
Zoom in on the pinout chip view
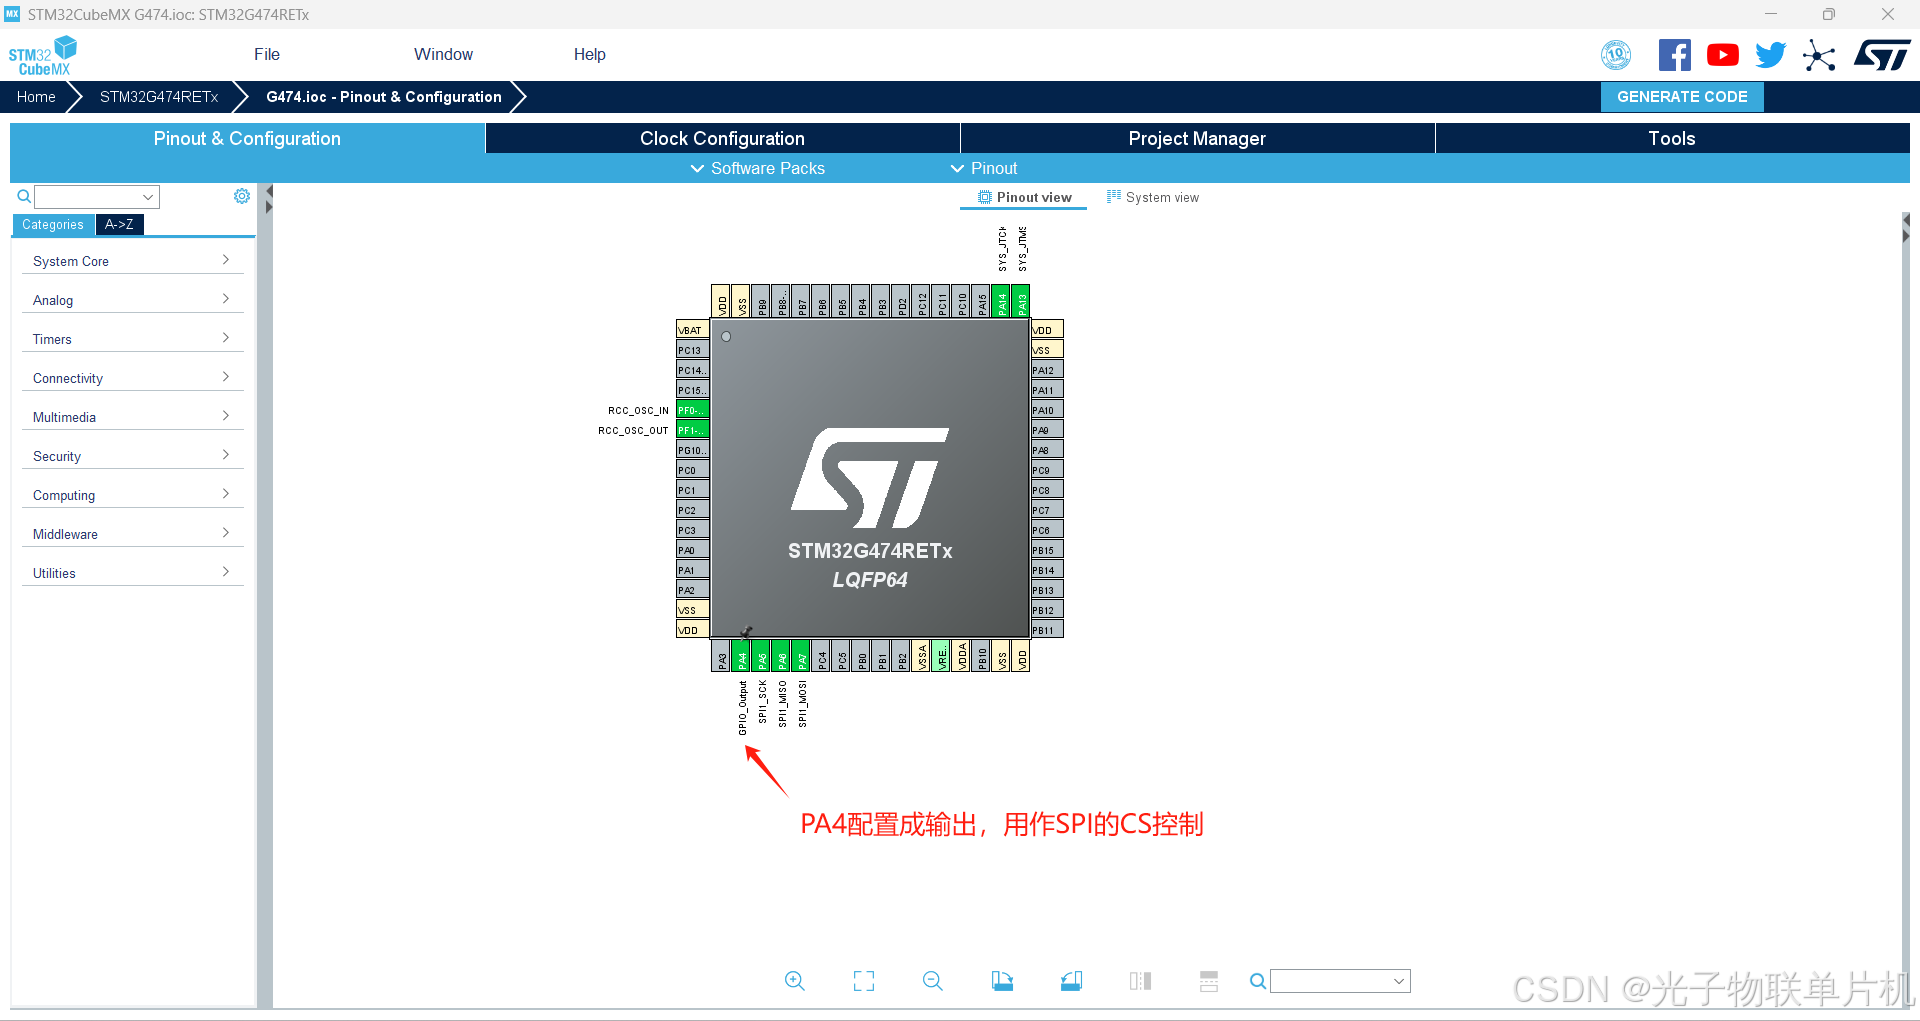795,981
